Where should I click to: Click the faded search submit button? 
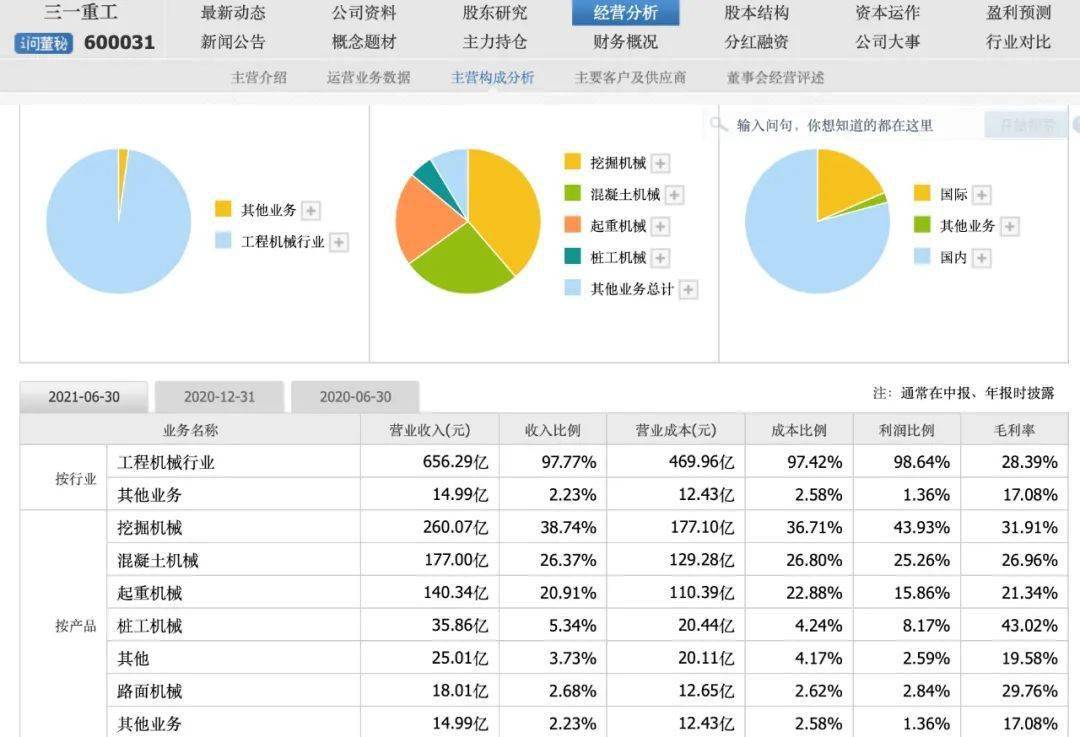point(1026,125)
